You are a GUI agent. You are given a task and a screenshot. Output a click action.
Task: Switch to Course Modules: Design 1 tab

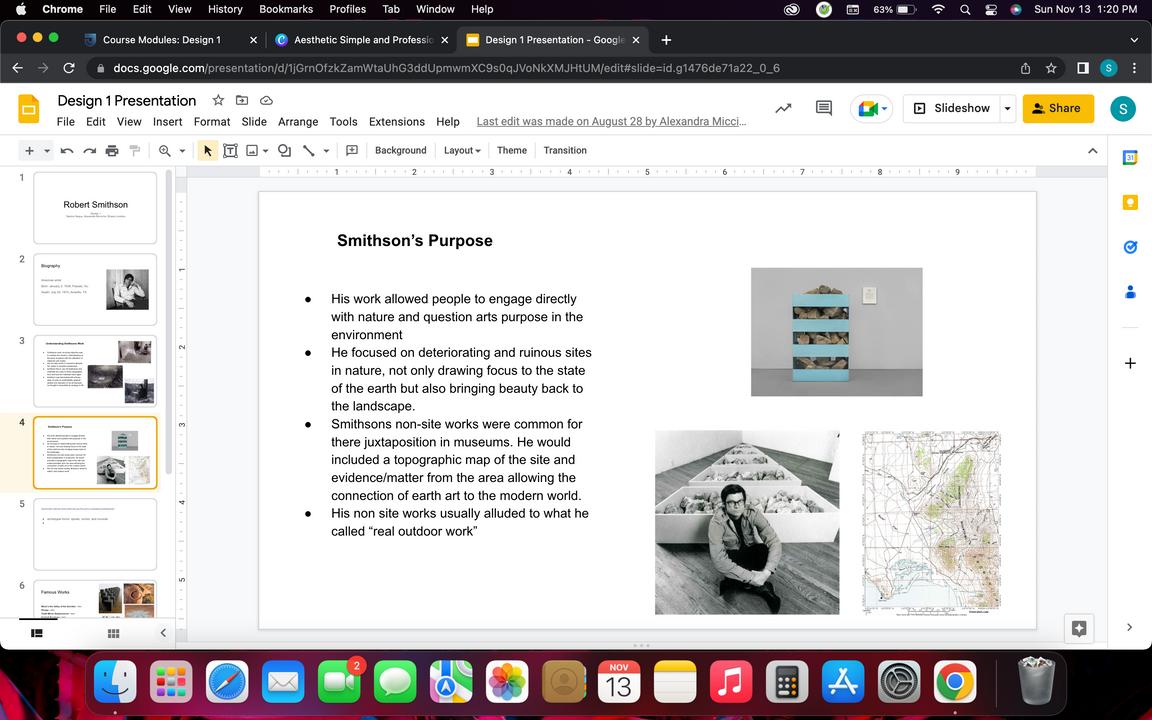(161, 40)
